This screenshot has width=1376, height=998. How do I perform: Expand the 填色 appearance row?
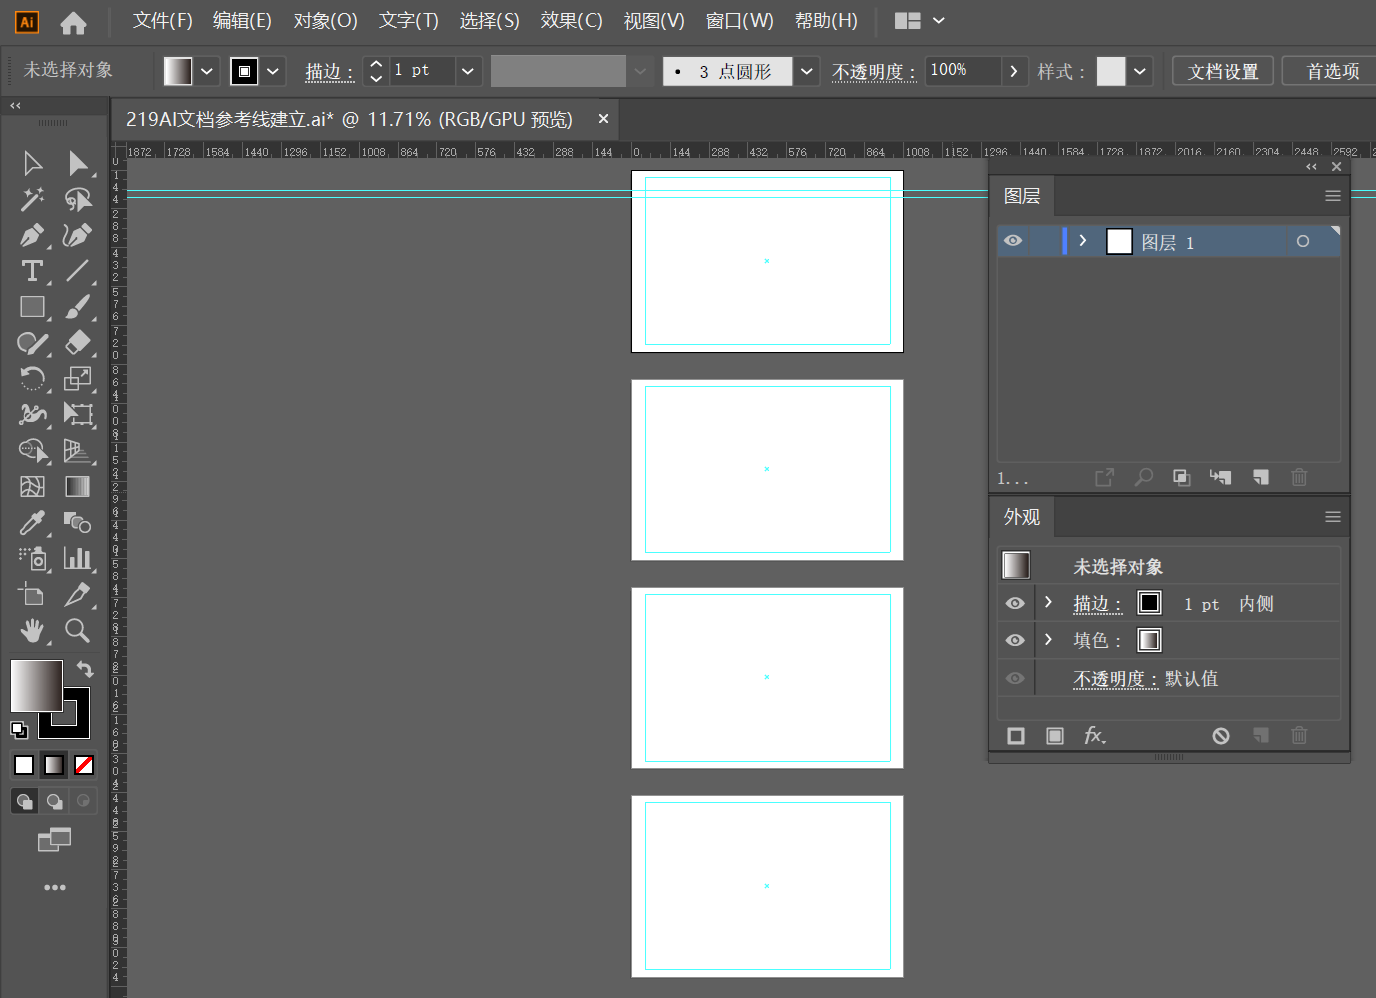[1048, 639]
